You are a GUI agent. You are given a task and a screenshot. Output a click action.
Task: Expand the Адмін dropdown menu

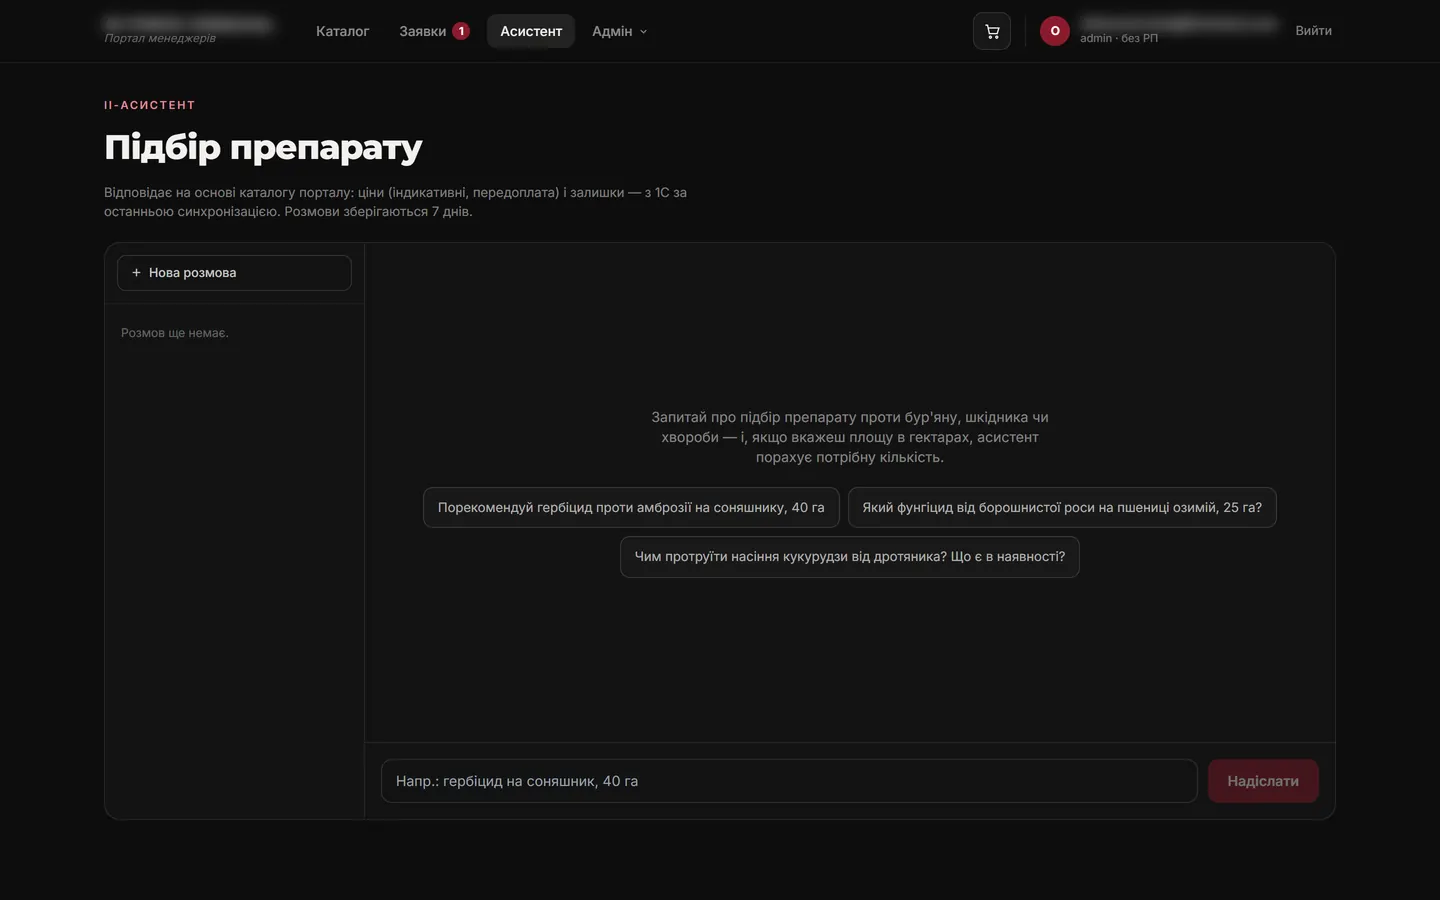click(619, 31)
